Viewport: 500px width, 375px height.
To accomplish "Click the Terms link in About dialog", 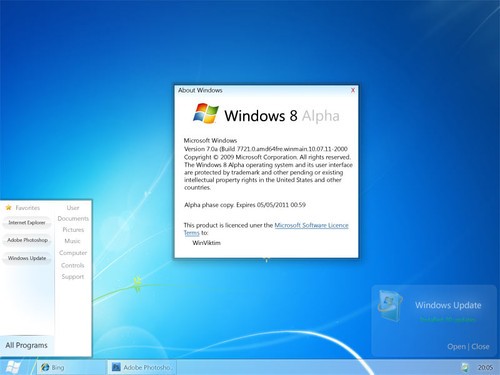I will [192, 233].
